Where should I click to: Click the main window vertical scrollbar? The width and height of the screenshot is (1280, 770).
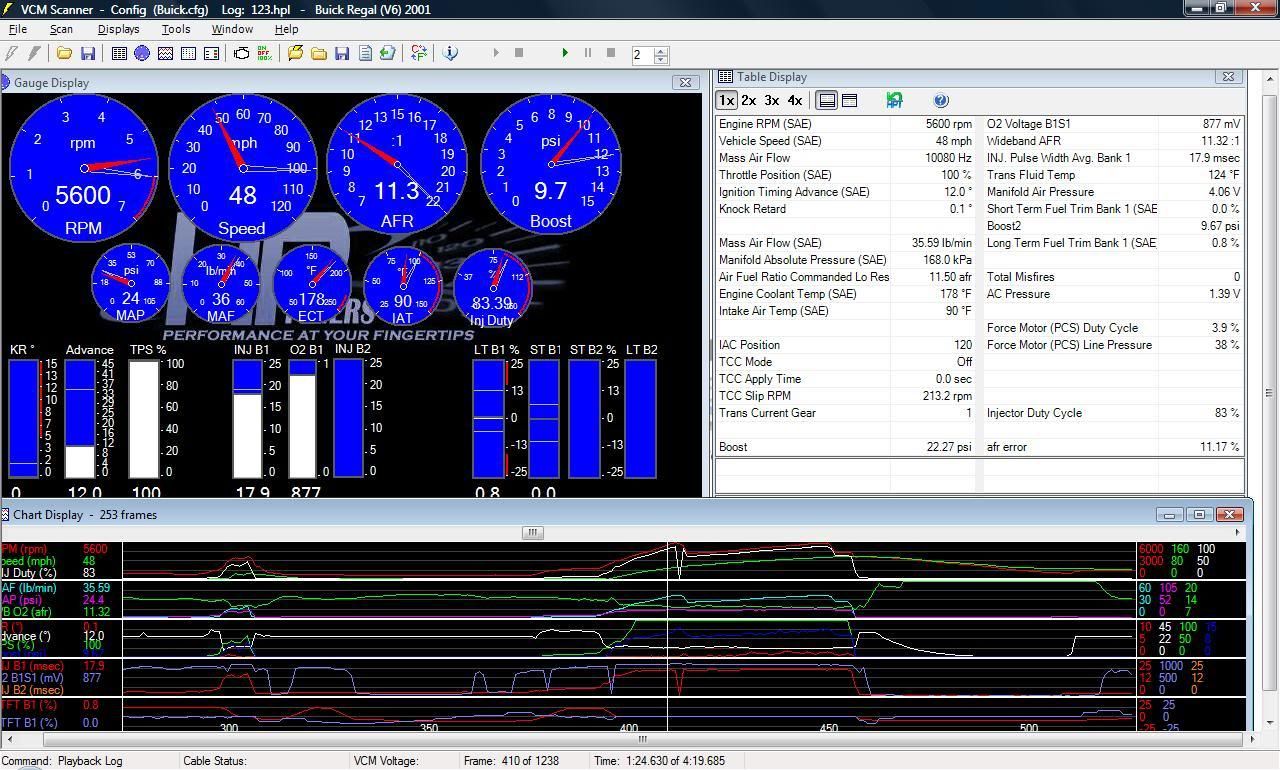tap(1270, 392)
